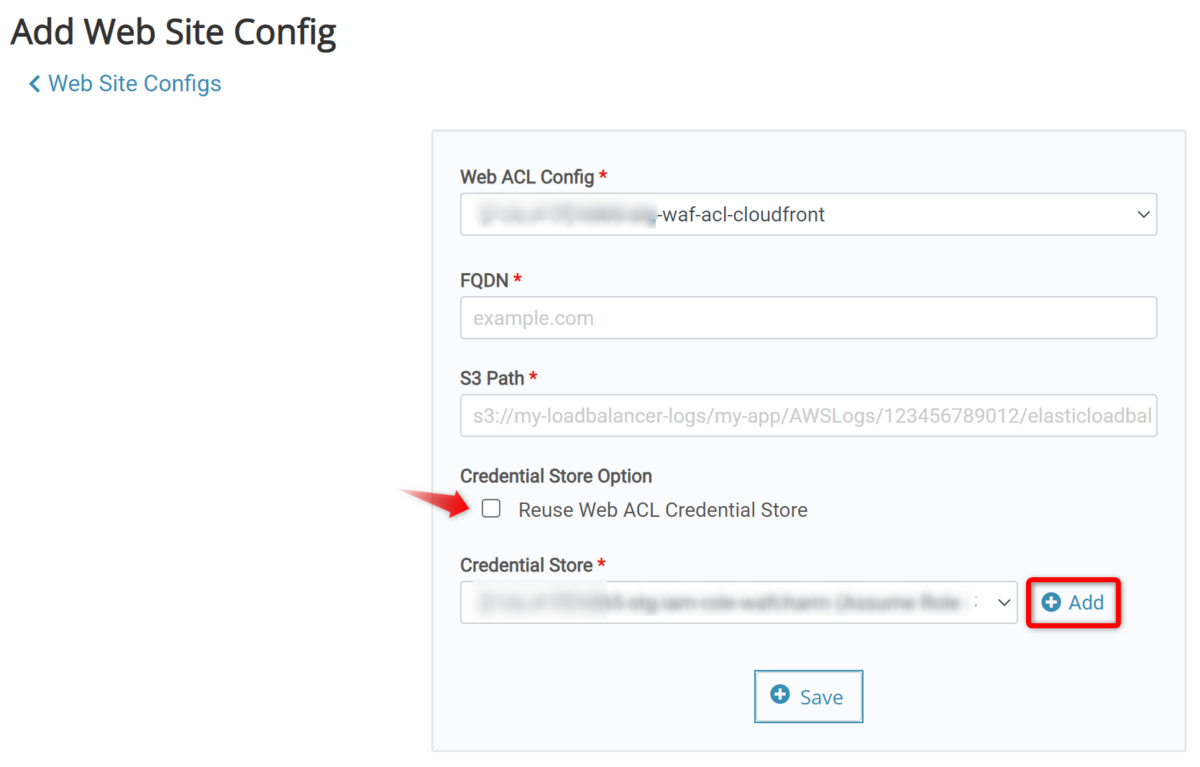
Task: Click the plus icon on Add button
Action: (1051, 602)
